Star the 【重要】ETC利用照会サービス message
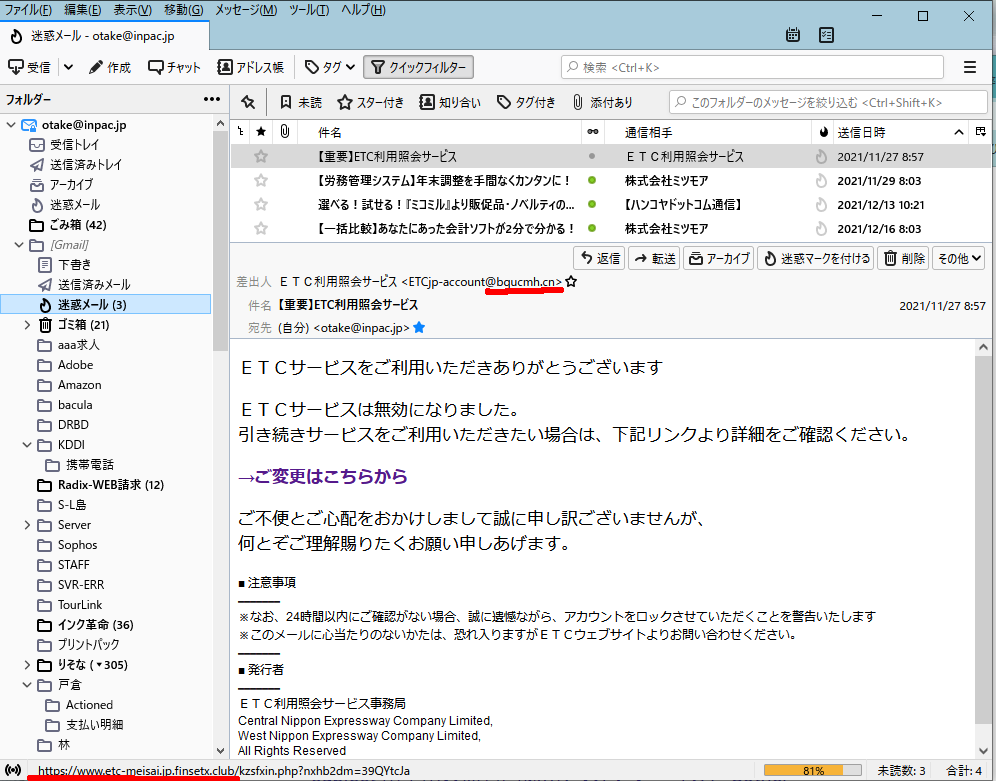The height and width of the screenshot is (781, 996). point(261,156)
